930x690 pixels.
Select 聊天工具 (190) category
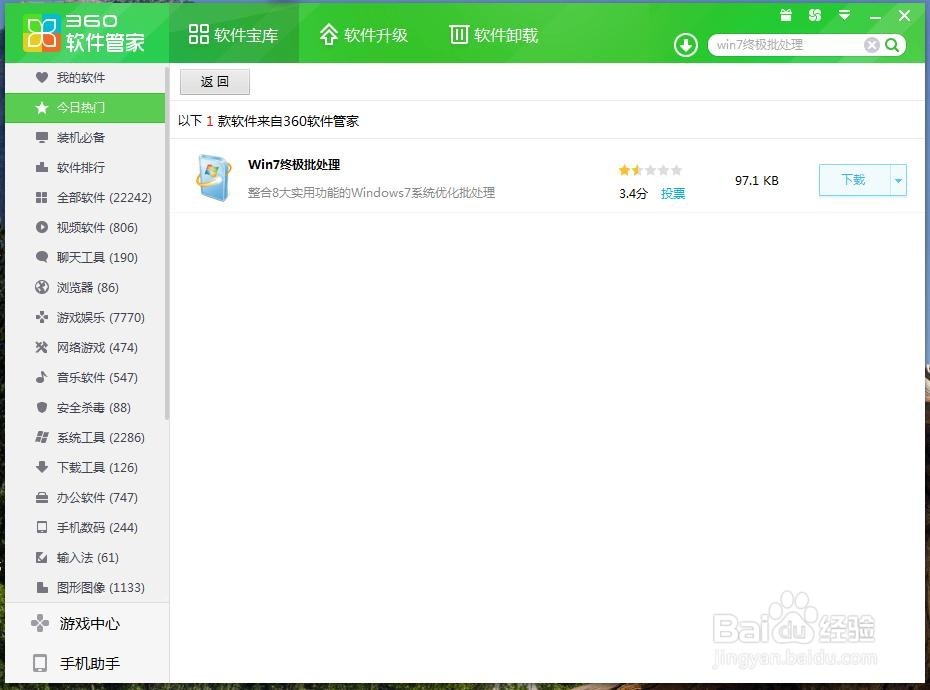coord(85,257)
